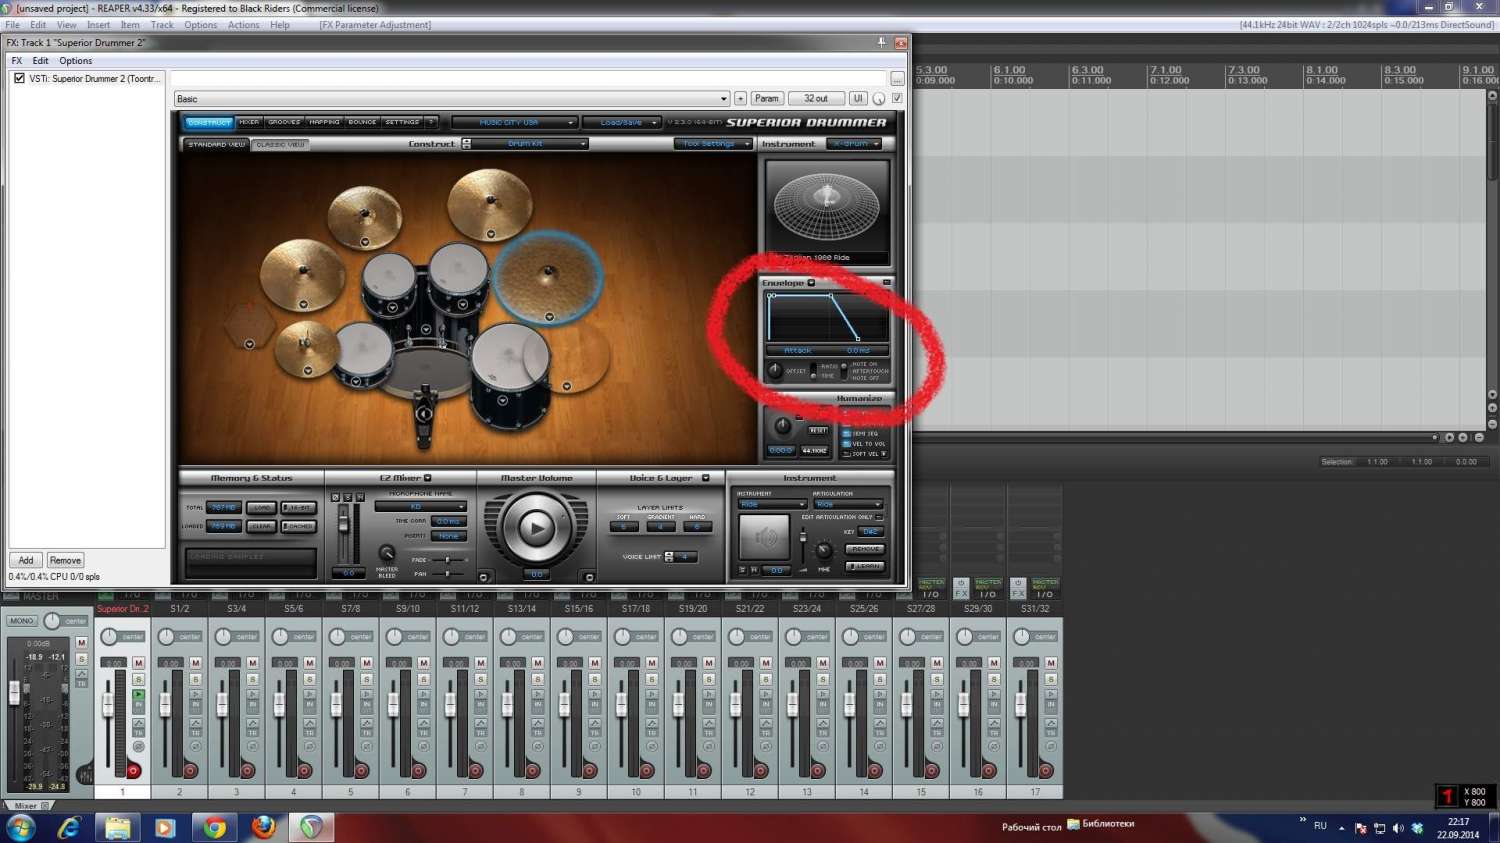The width and height of the screenshot is (1500, 843).
Task: Open Firefox from the taskbar
Action: click(x=263, y=827)
